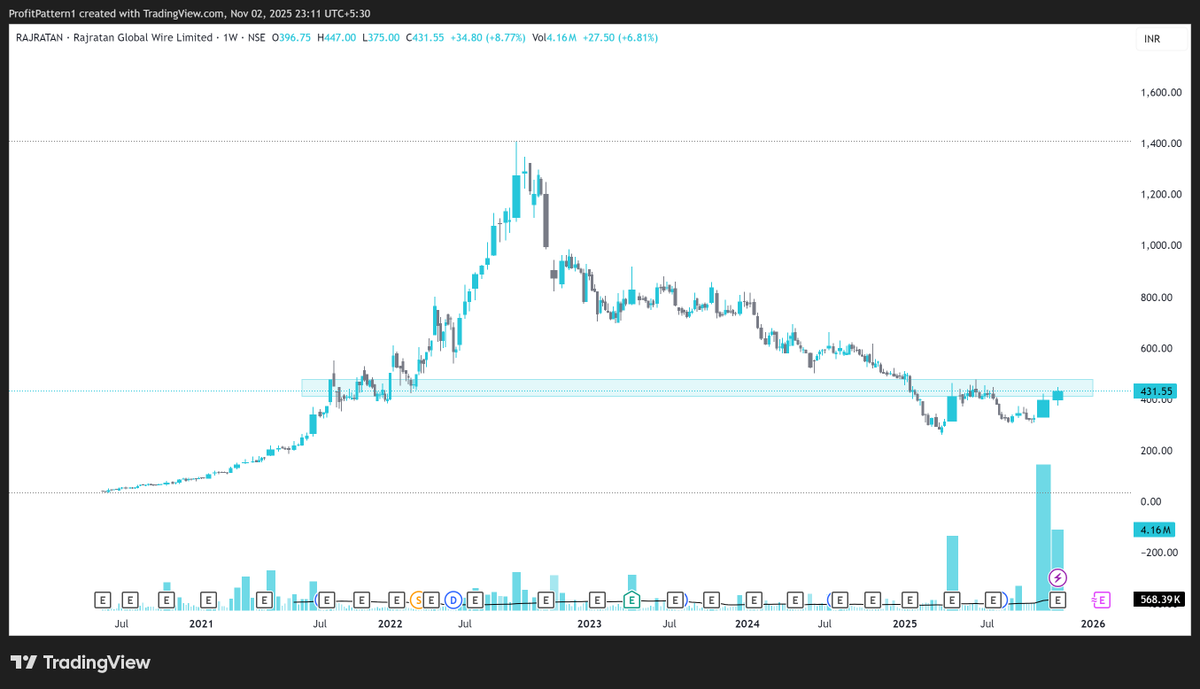Click the green upcoming earnings E marker
Viewport: 1200px width, 689px height.
(631, 599)
